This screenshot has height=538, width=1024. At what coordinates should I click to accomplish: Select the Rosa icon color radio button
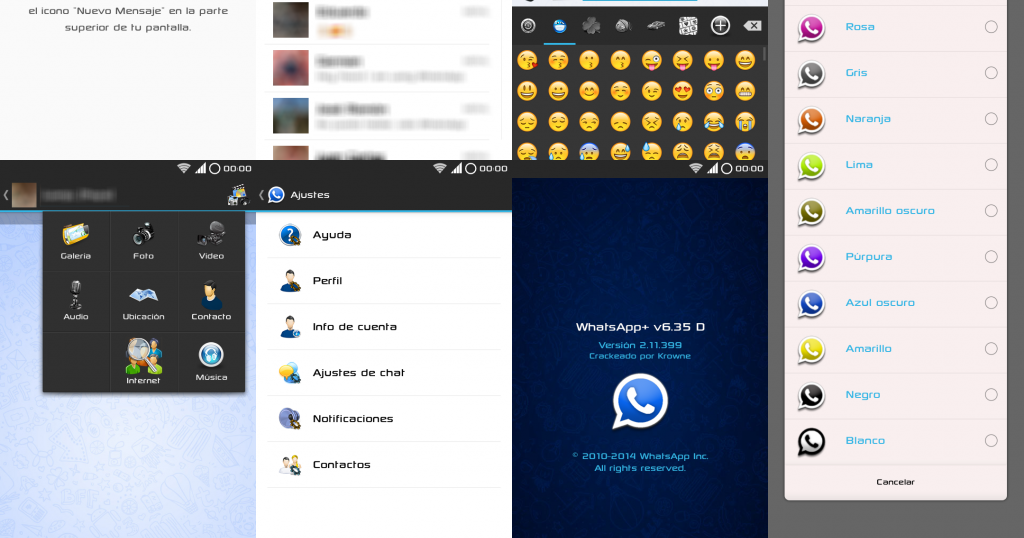pos(991,27)
